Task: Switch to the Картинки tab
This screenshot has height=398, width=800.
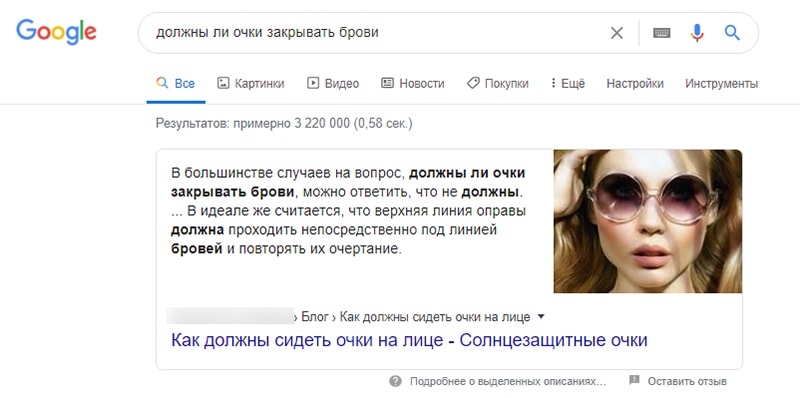Action: point(251,83)
